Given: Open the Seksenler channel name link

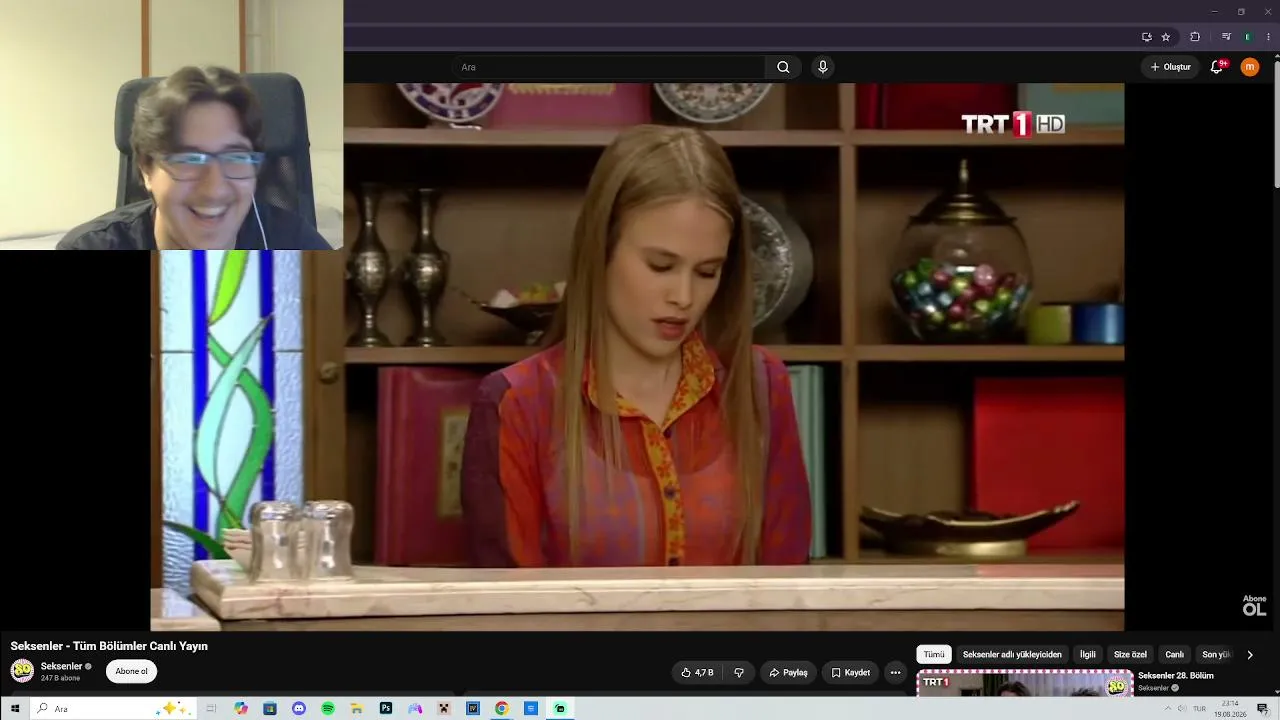Looking at the screenshot, I should (61, 666).
